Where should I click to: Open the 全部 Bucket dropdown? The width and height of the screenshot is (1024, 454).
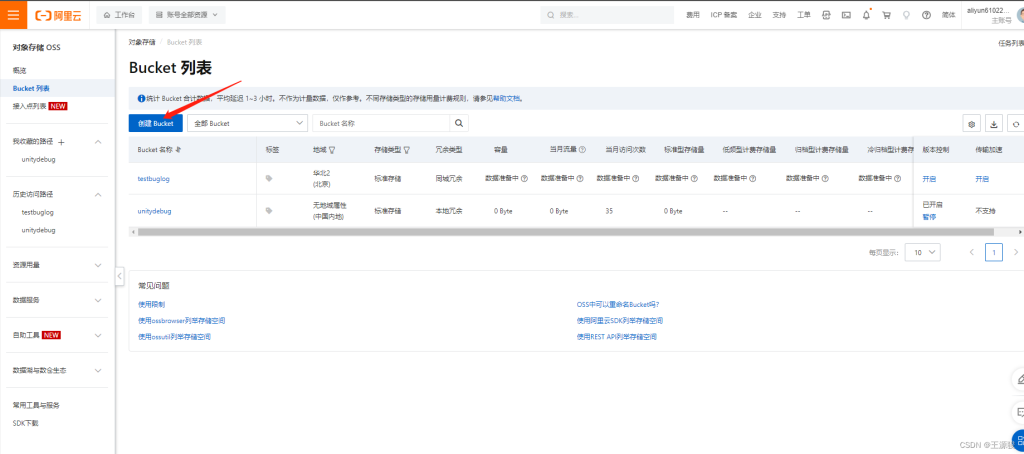[x=248, y=123]
